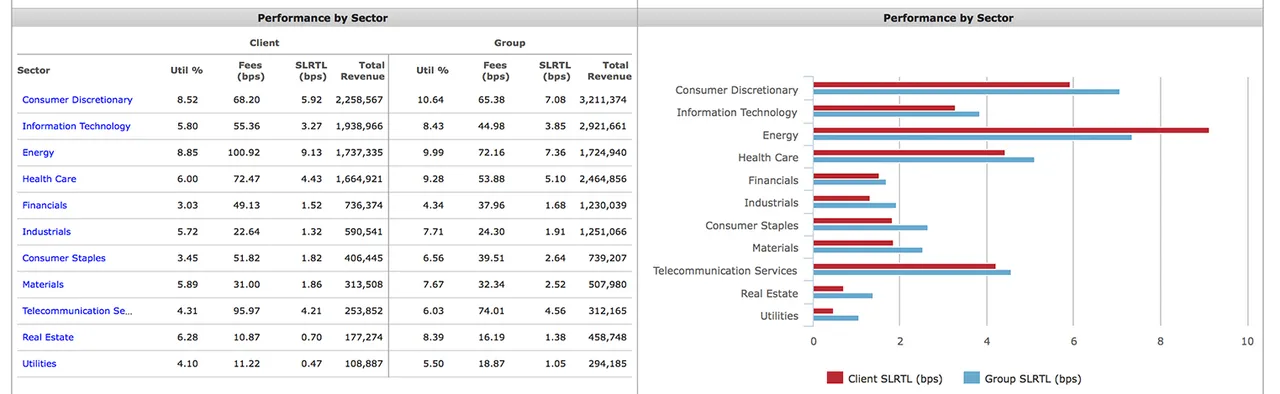The image size is (1280, 394).
Task: Open the Industrials sector link
Action: [x=46, y=232]
